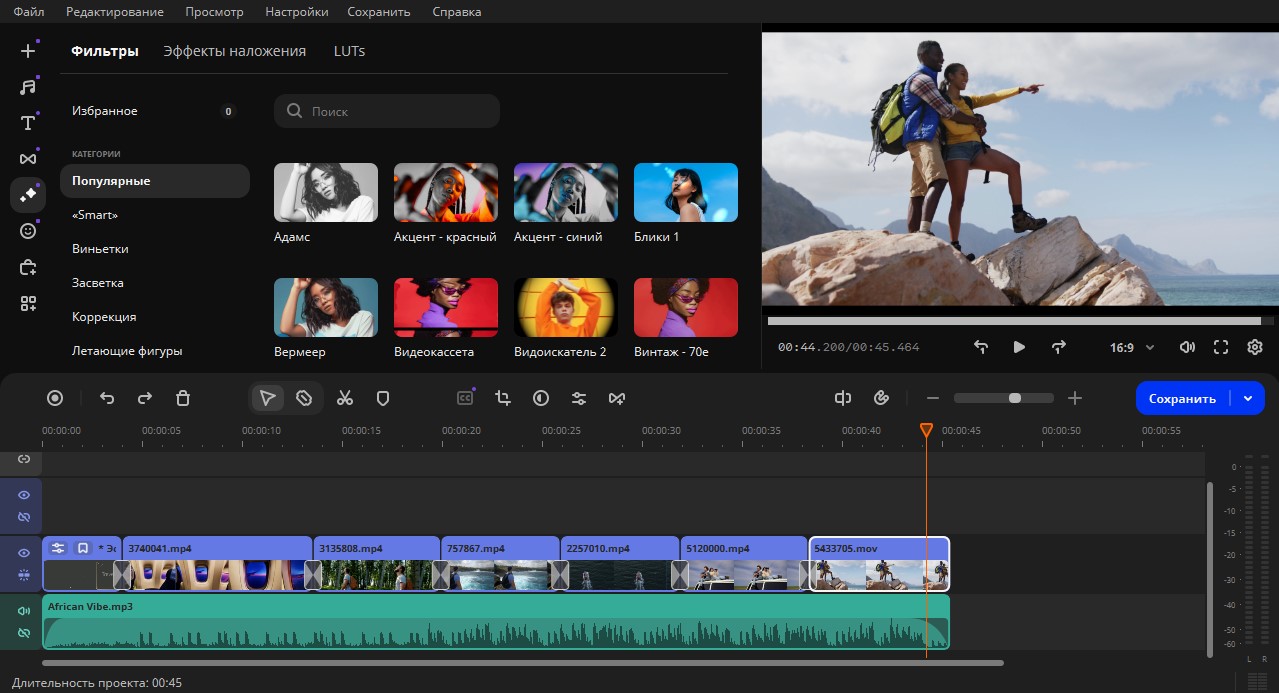Click the record button in timeline toolbar
The image size is (1279, 693).
click(x=55, y=398)
